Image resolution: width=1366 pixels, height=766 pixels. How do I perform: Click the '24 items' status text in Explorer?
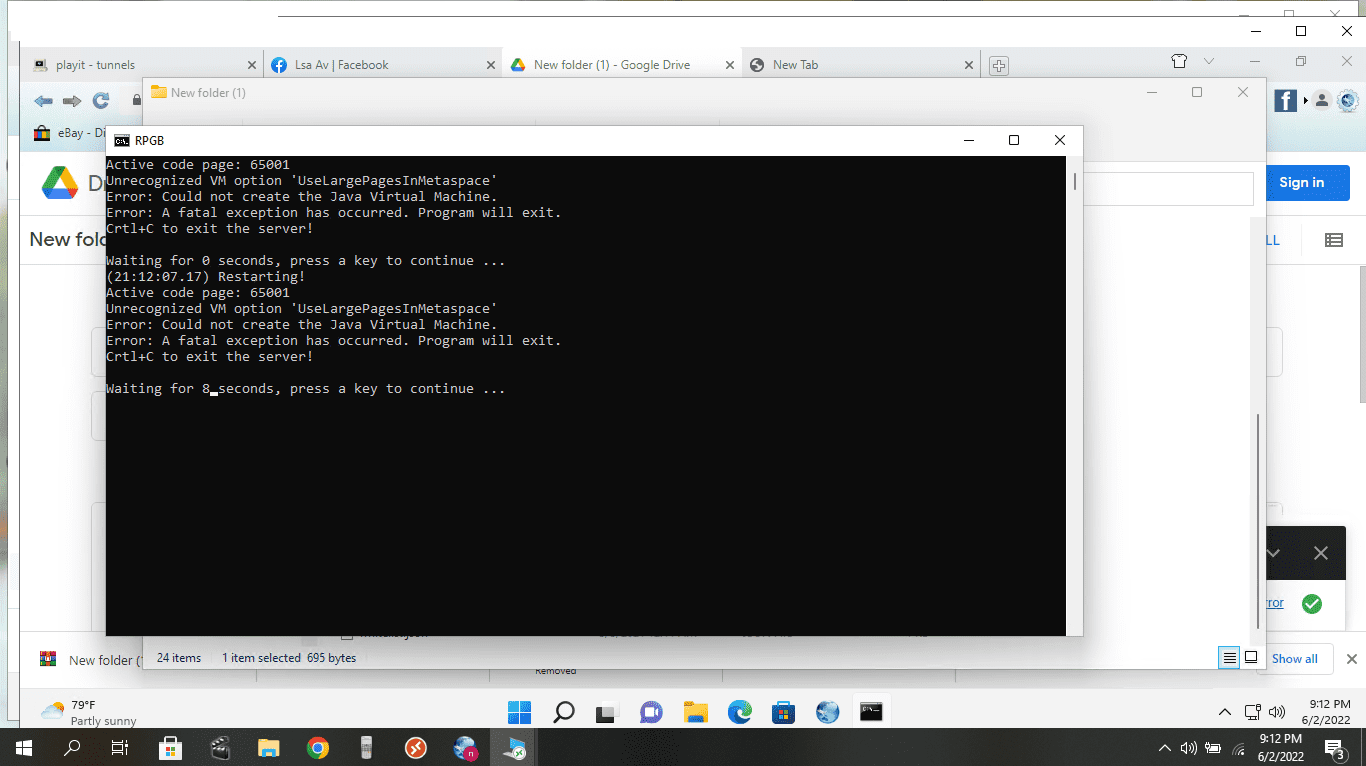tap(179, 658)
